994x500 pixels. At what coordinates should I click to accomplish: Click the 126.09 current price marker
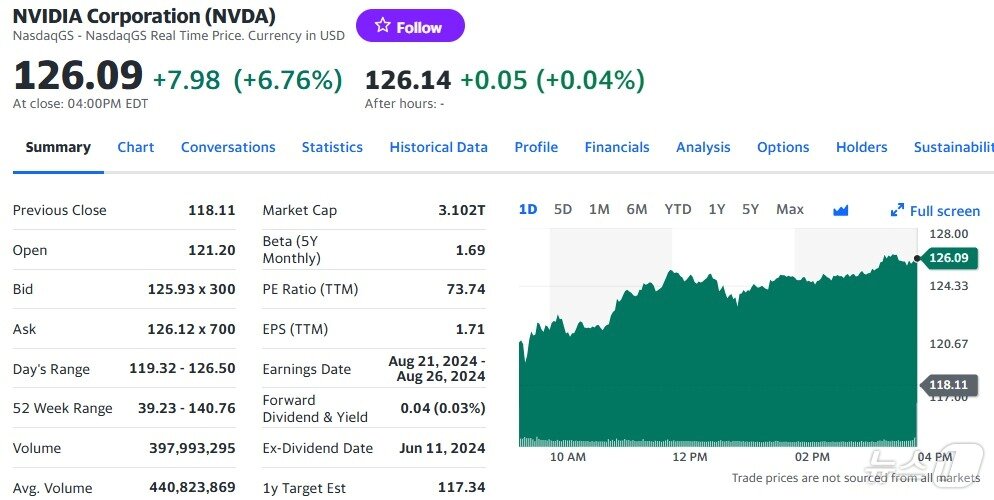pyautogui.click(x=948, y=258)
